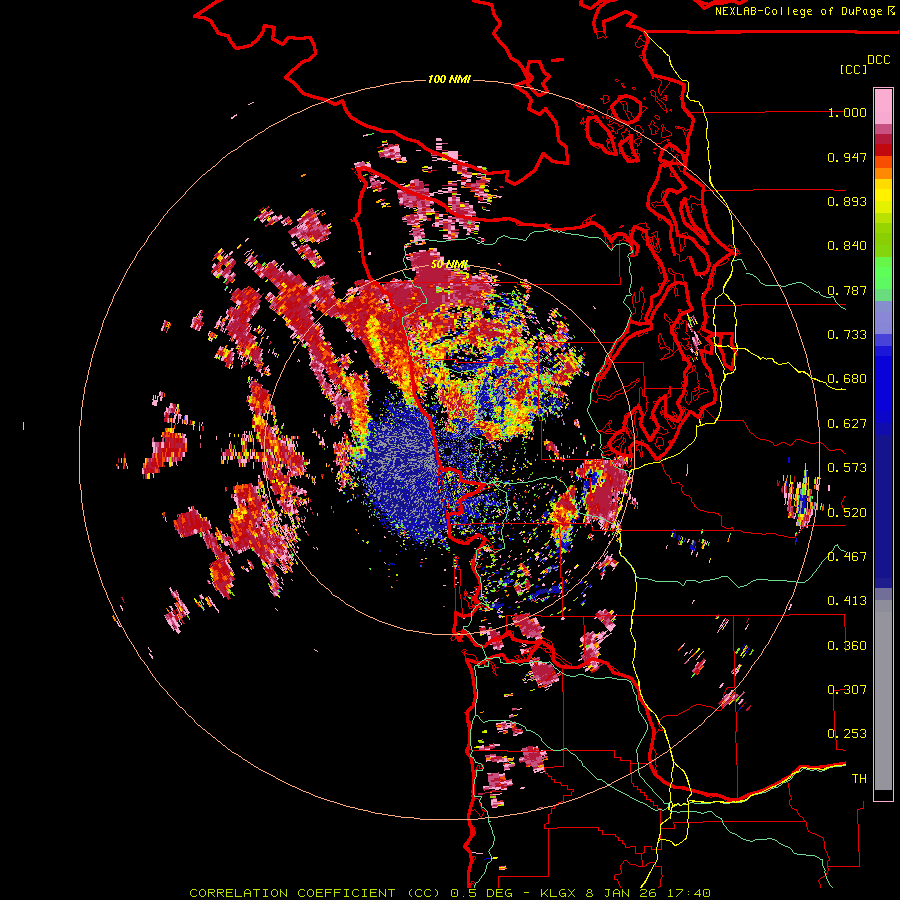Pick the bright green segment of the color bar

pyautogui.click(x=883, y=273)
